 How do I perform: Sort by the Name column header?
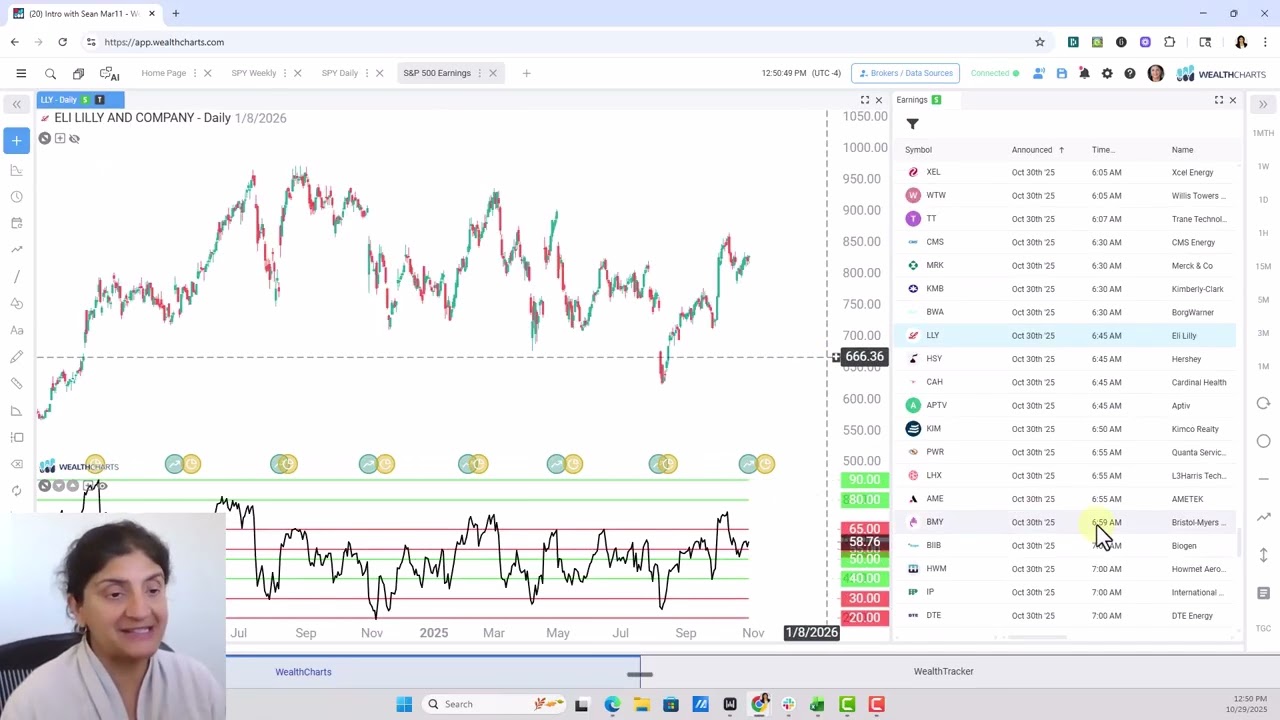(x=1183, y=150)
